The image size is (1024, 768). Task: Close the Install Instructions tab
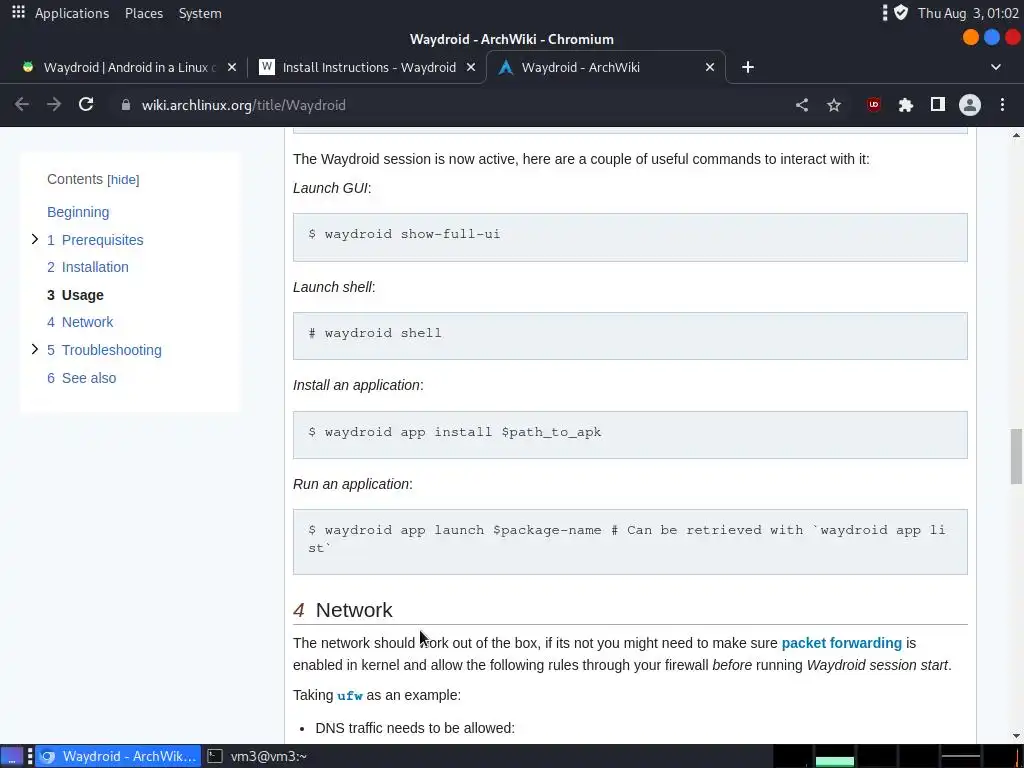[x=471, y=67]
